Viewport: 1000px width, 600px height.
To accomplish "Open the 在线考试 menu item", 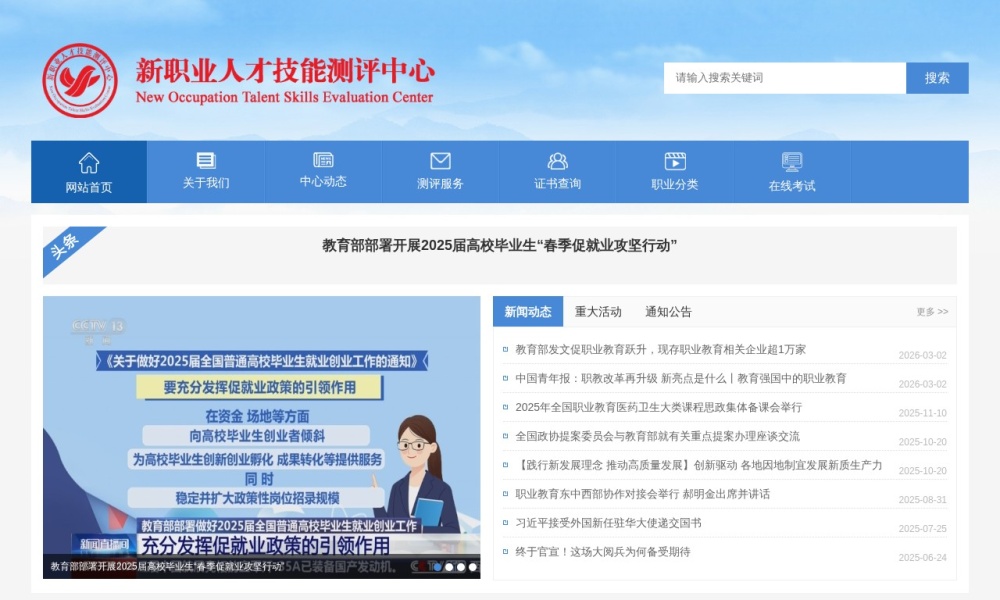I will [791, 172].
